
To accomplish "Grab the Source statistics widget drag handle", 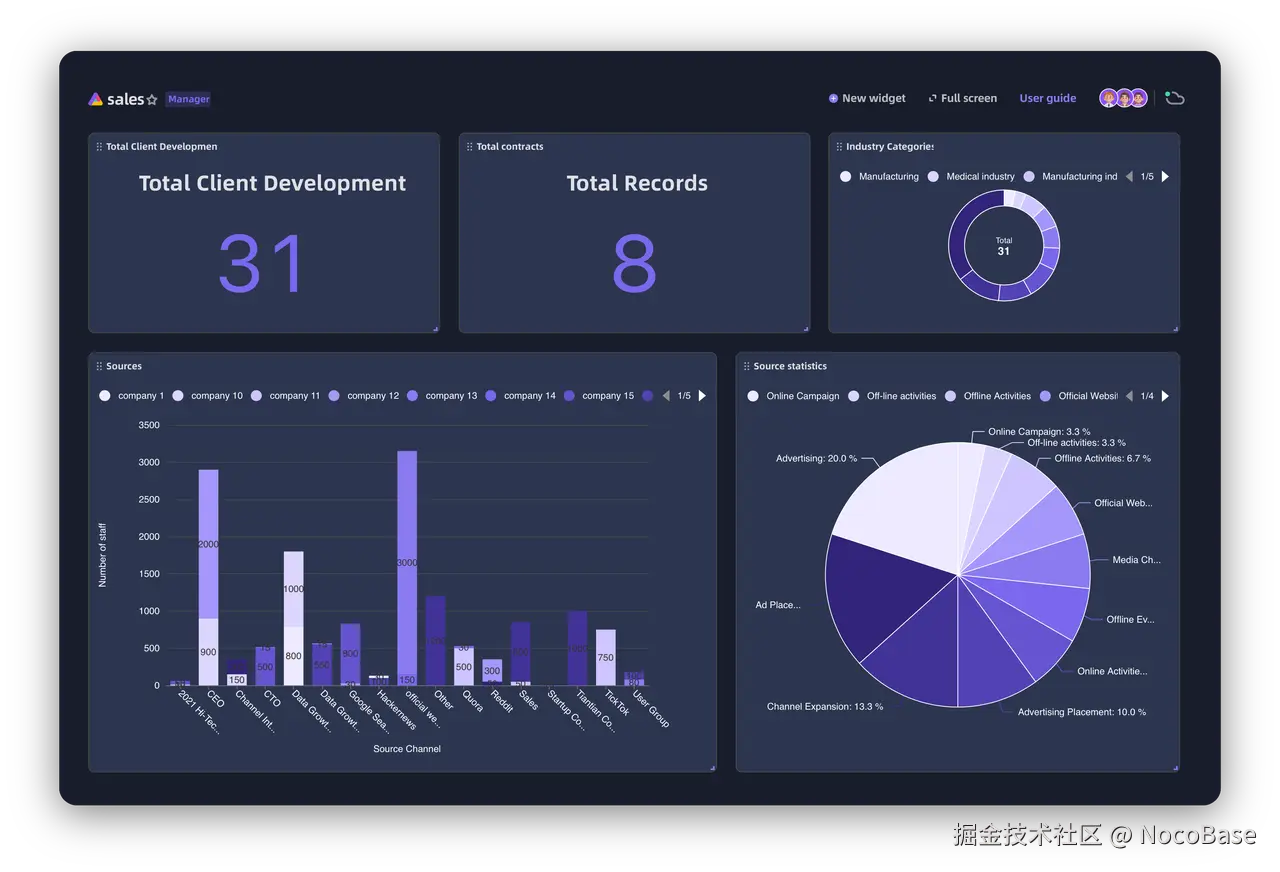I will 746,366.
